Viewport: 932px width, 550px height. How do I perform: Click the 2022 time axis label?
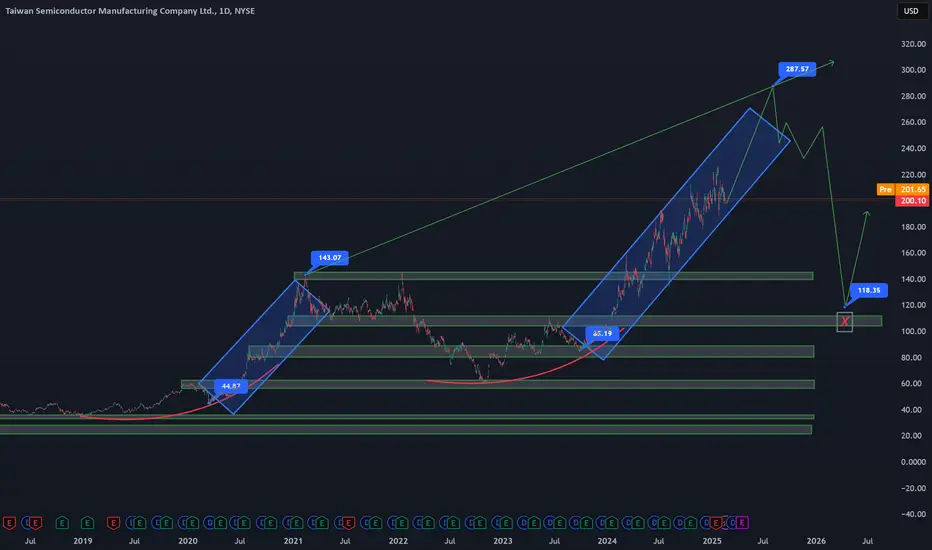[398, 541]
